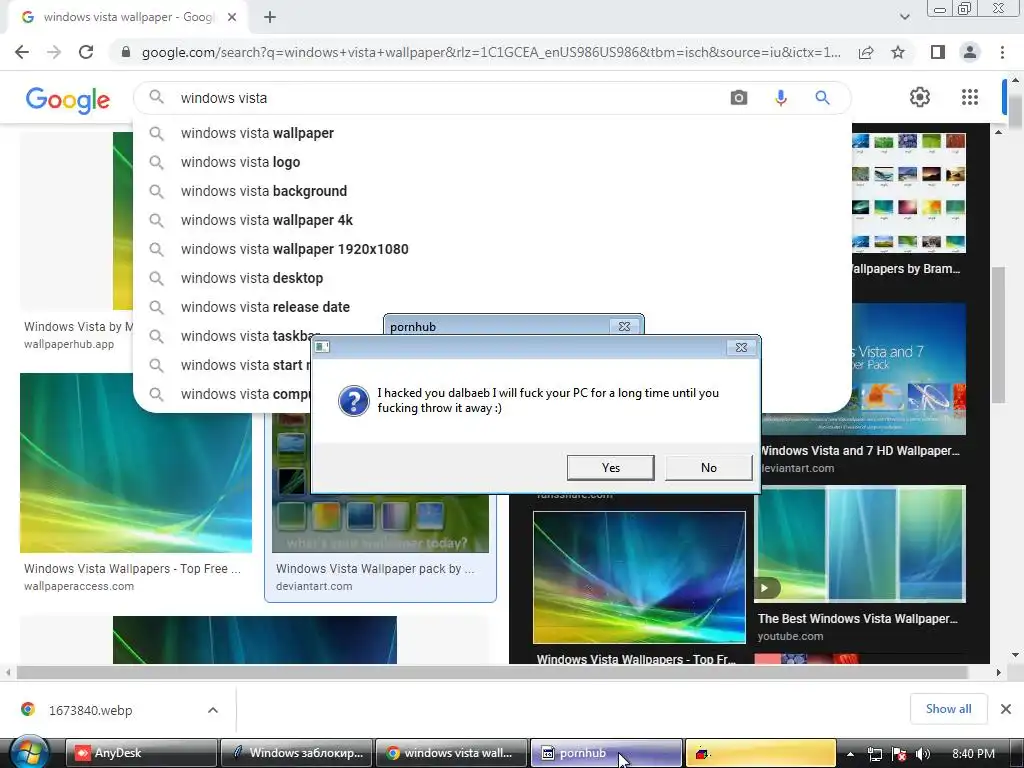Select suggestion windows vista wallpaper 1920x1080
Viewport: 1024px width, 768px height.
(492, 249)
